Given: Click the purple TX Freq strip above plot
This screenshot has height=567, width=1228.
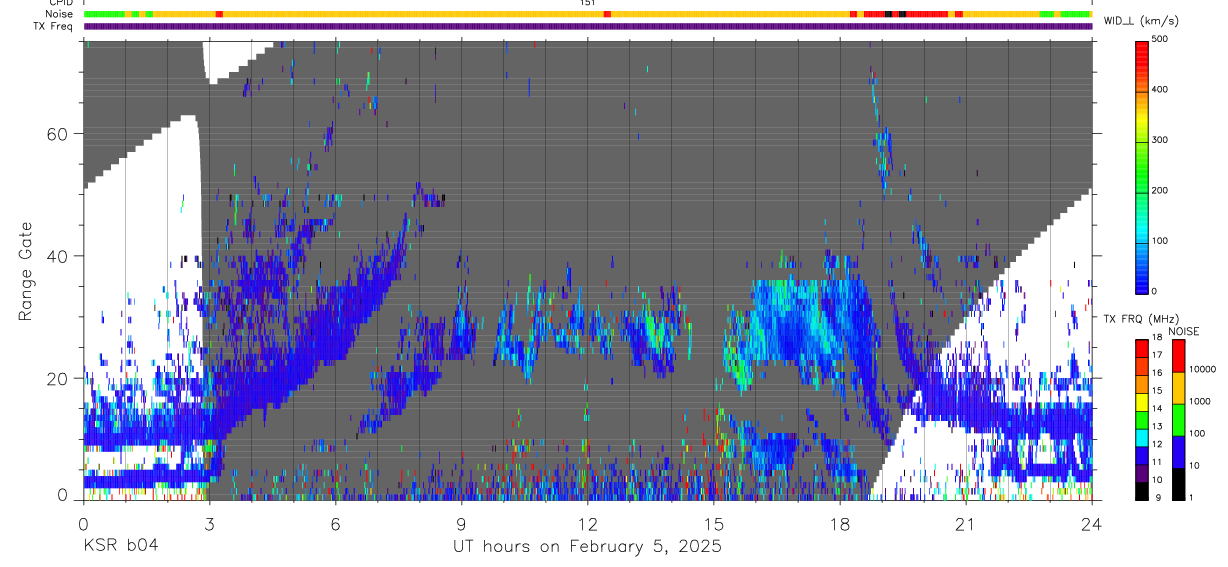Looking at the screenshot, I should click(587, 26).
